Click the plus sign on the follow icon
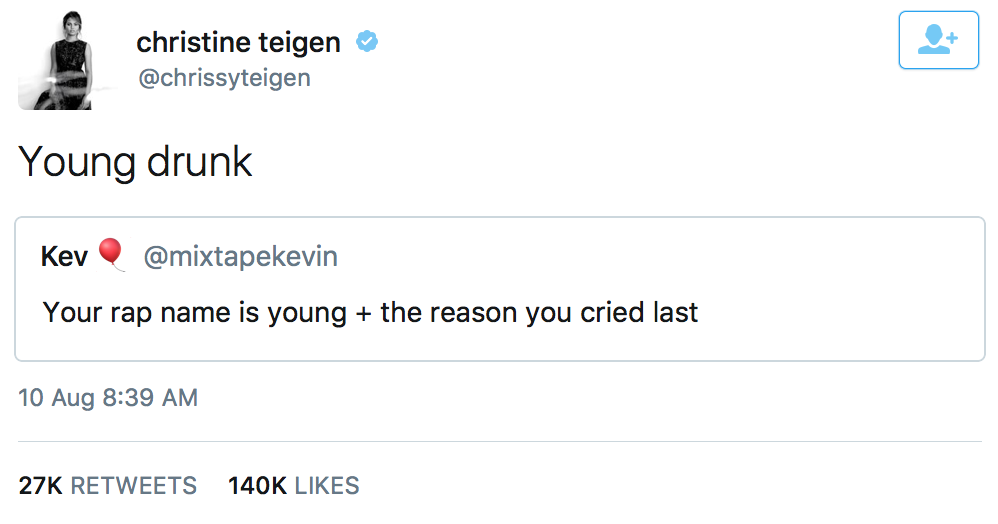The image size is (998, 524). pos(951,36)
